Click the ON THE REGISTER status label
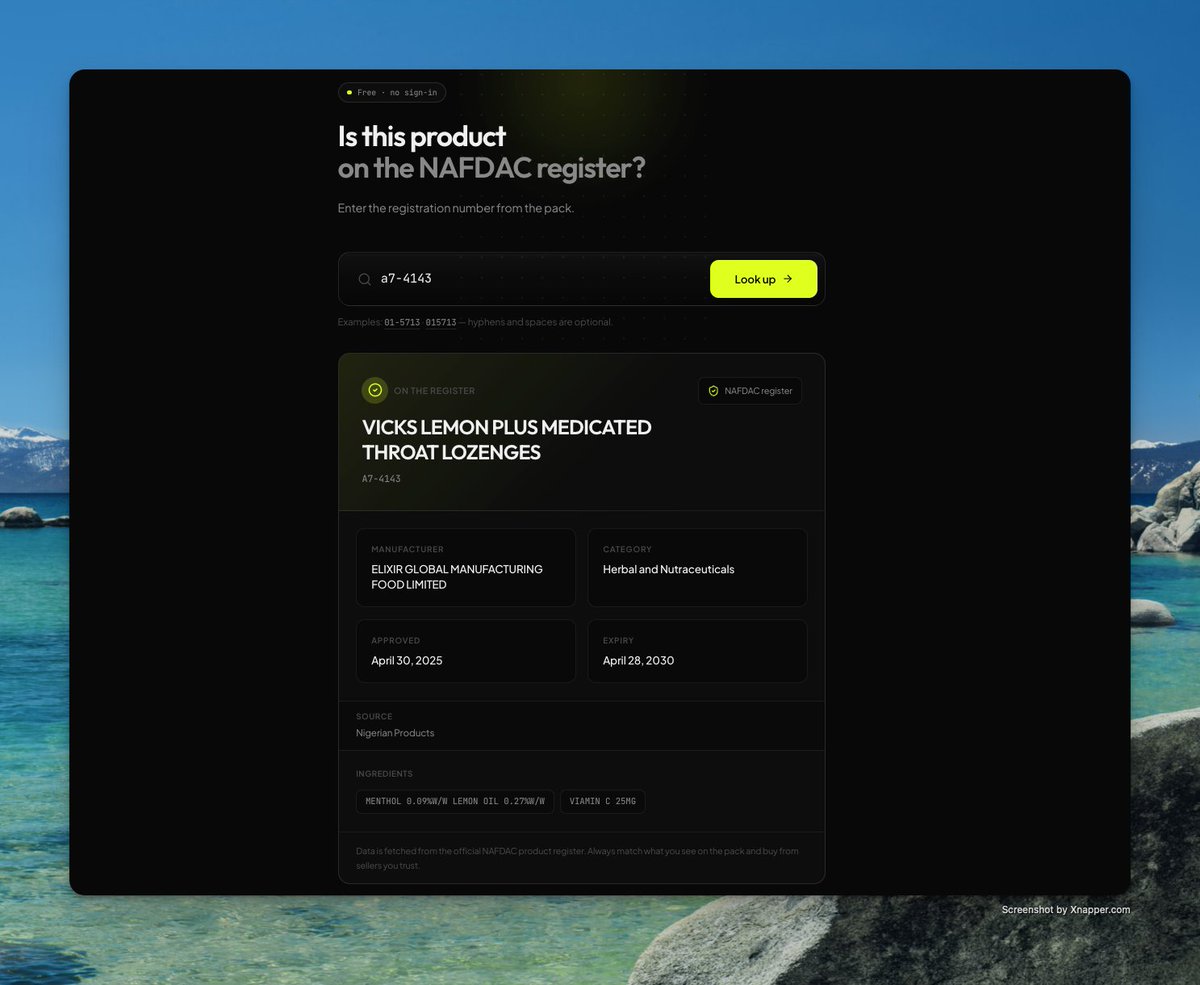Image resolution: width=1200 pixels, height=985 pixels. click(x=434, y=391)
